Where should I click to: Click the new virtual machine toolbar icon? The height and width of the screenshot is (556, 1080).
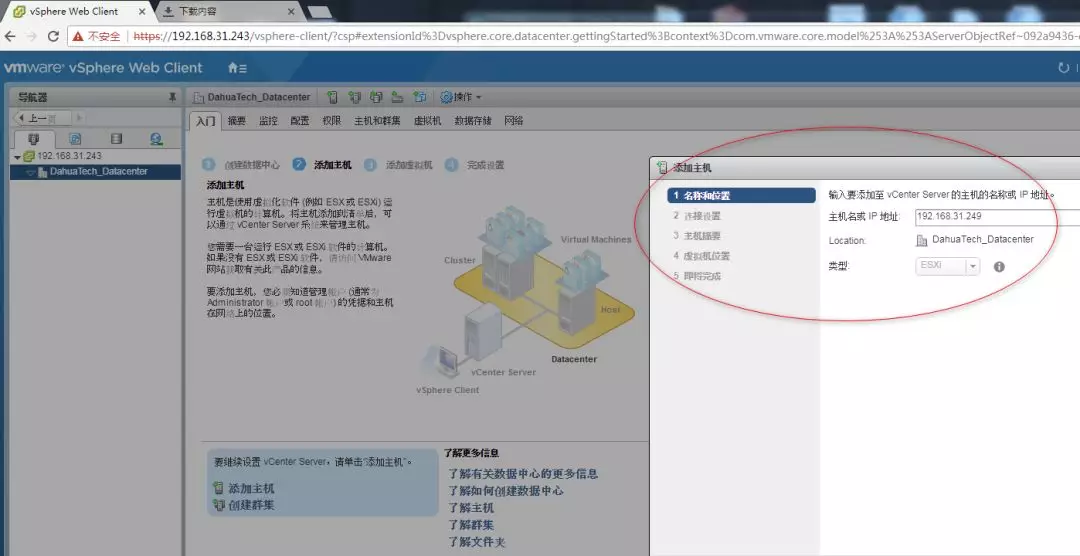376,97
